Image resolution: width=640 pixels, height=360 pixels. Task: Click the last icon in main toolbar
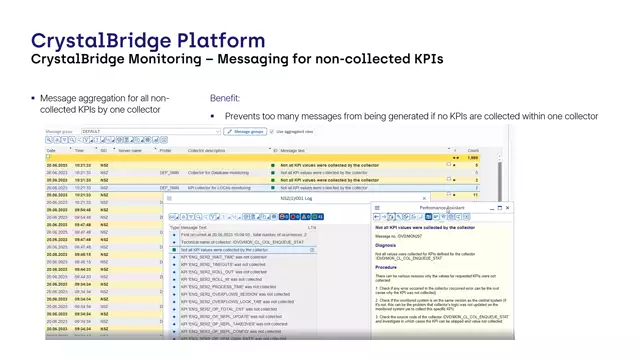coord(164,140)
